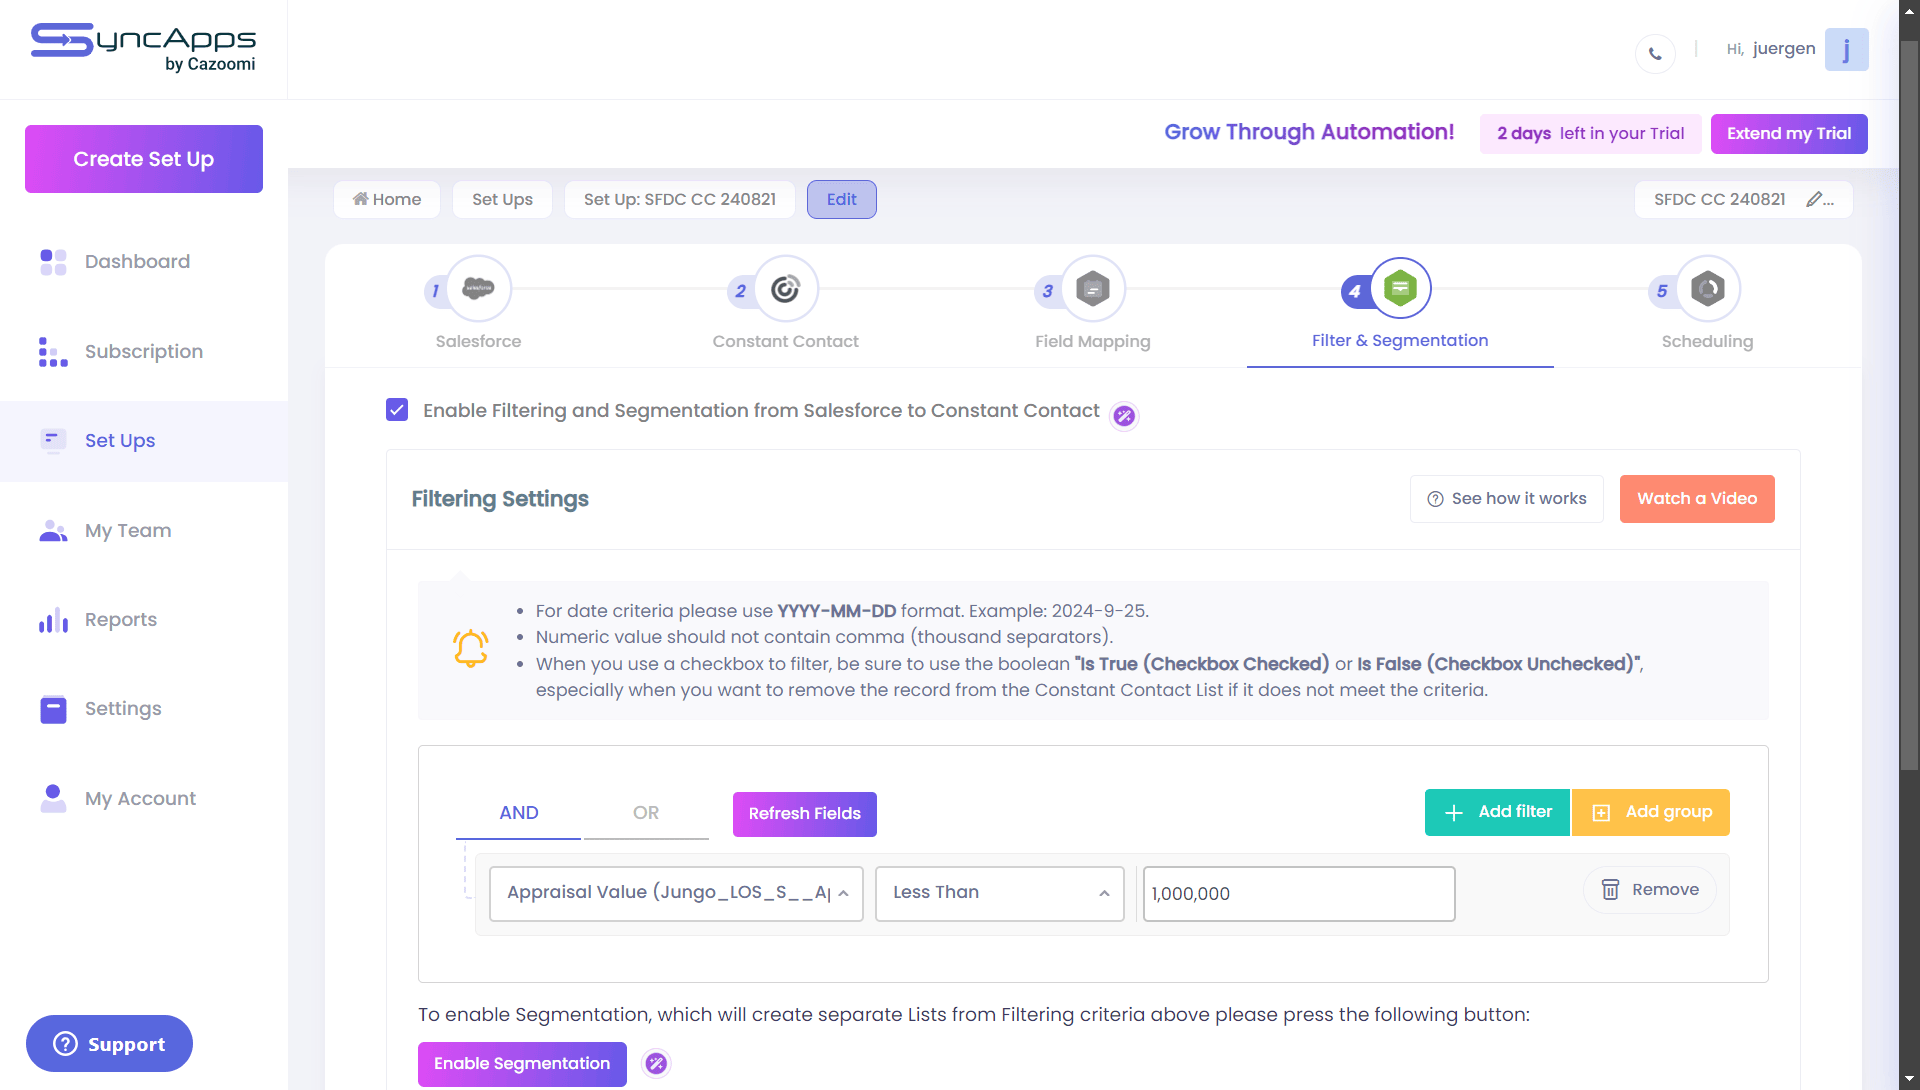Click the Grow Through Automation! text
1920x1090 pixels.
(x=1309, y=132)
